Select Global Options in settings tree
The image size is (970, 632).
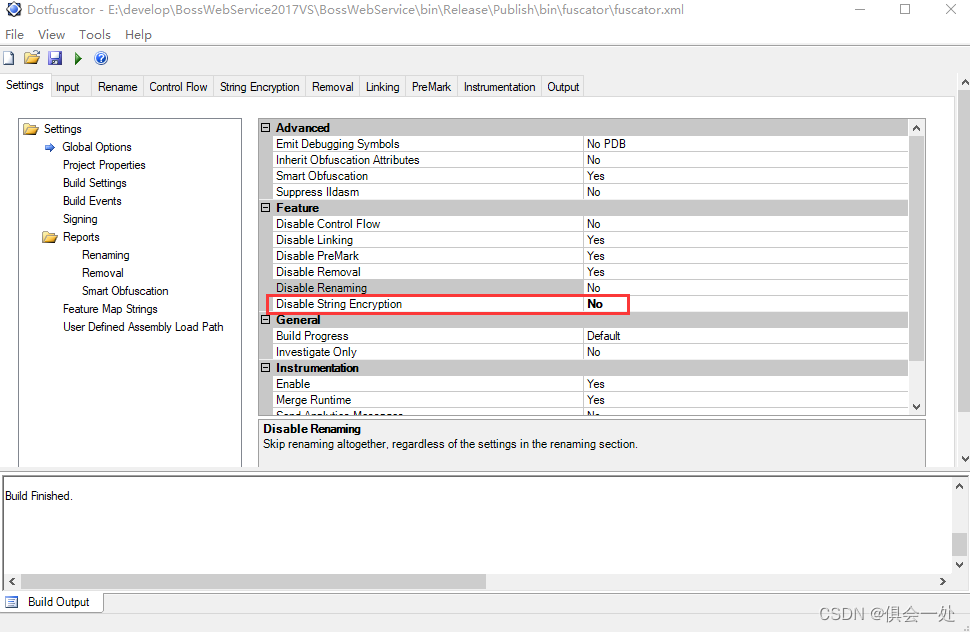point(97,147)
